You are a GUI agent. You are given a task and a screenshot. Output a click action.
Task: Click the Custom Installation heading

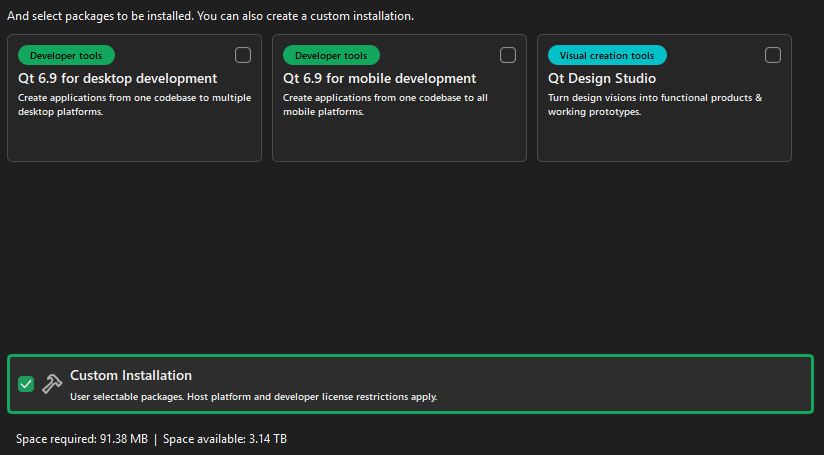(x=131, y=375)
